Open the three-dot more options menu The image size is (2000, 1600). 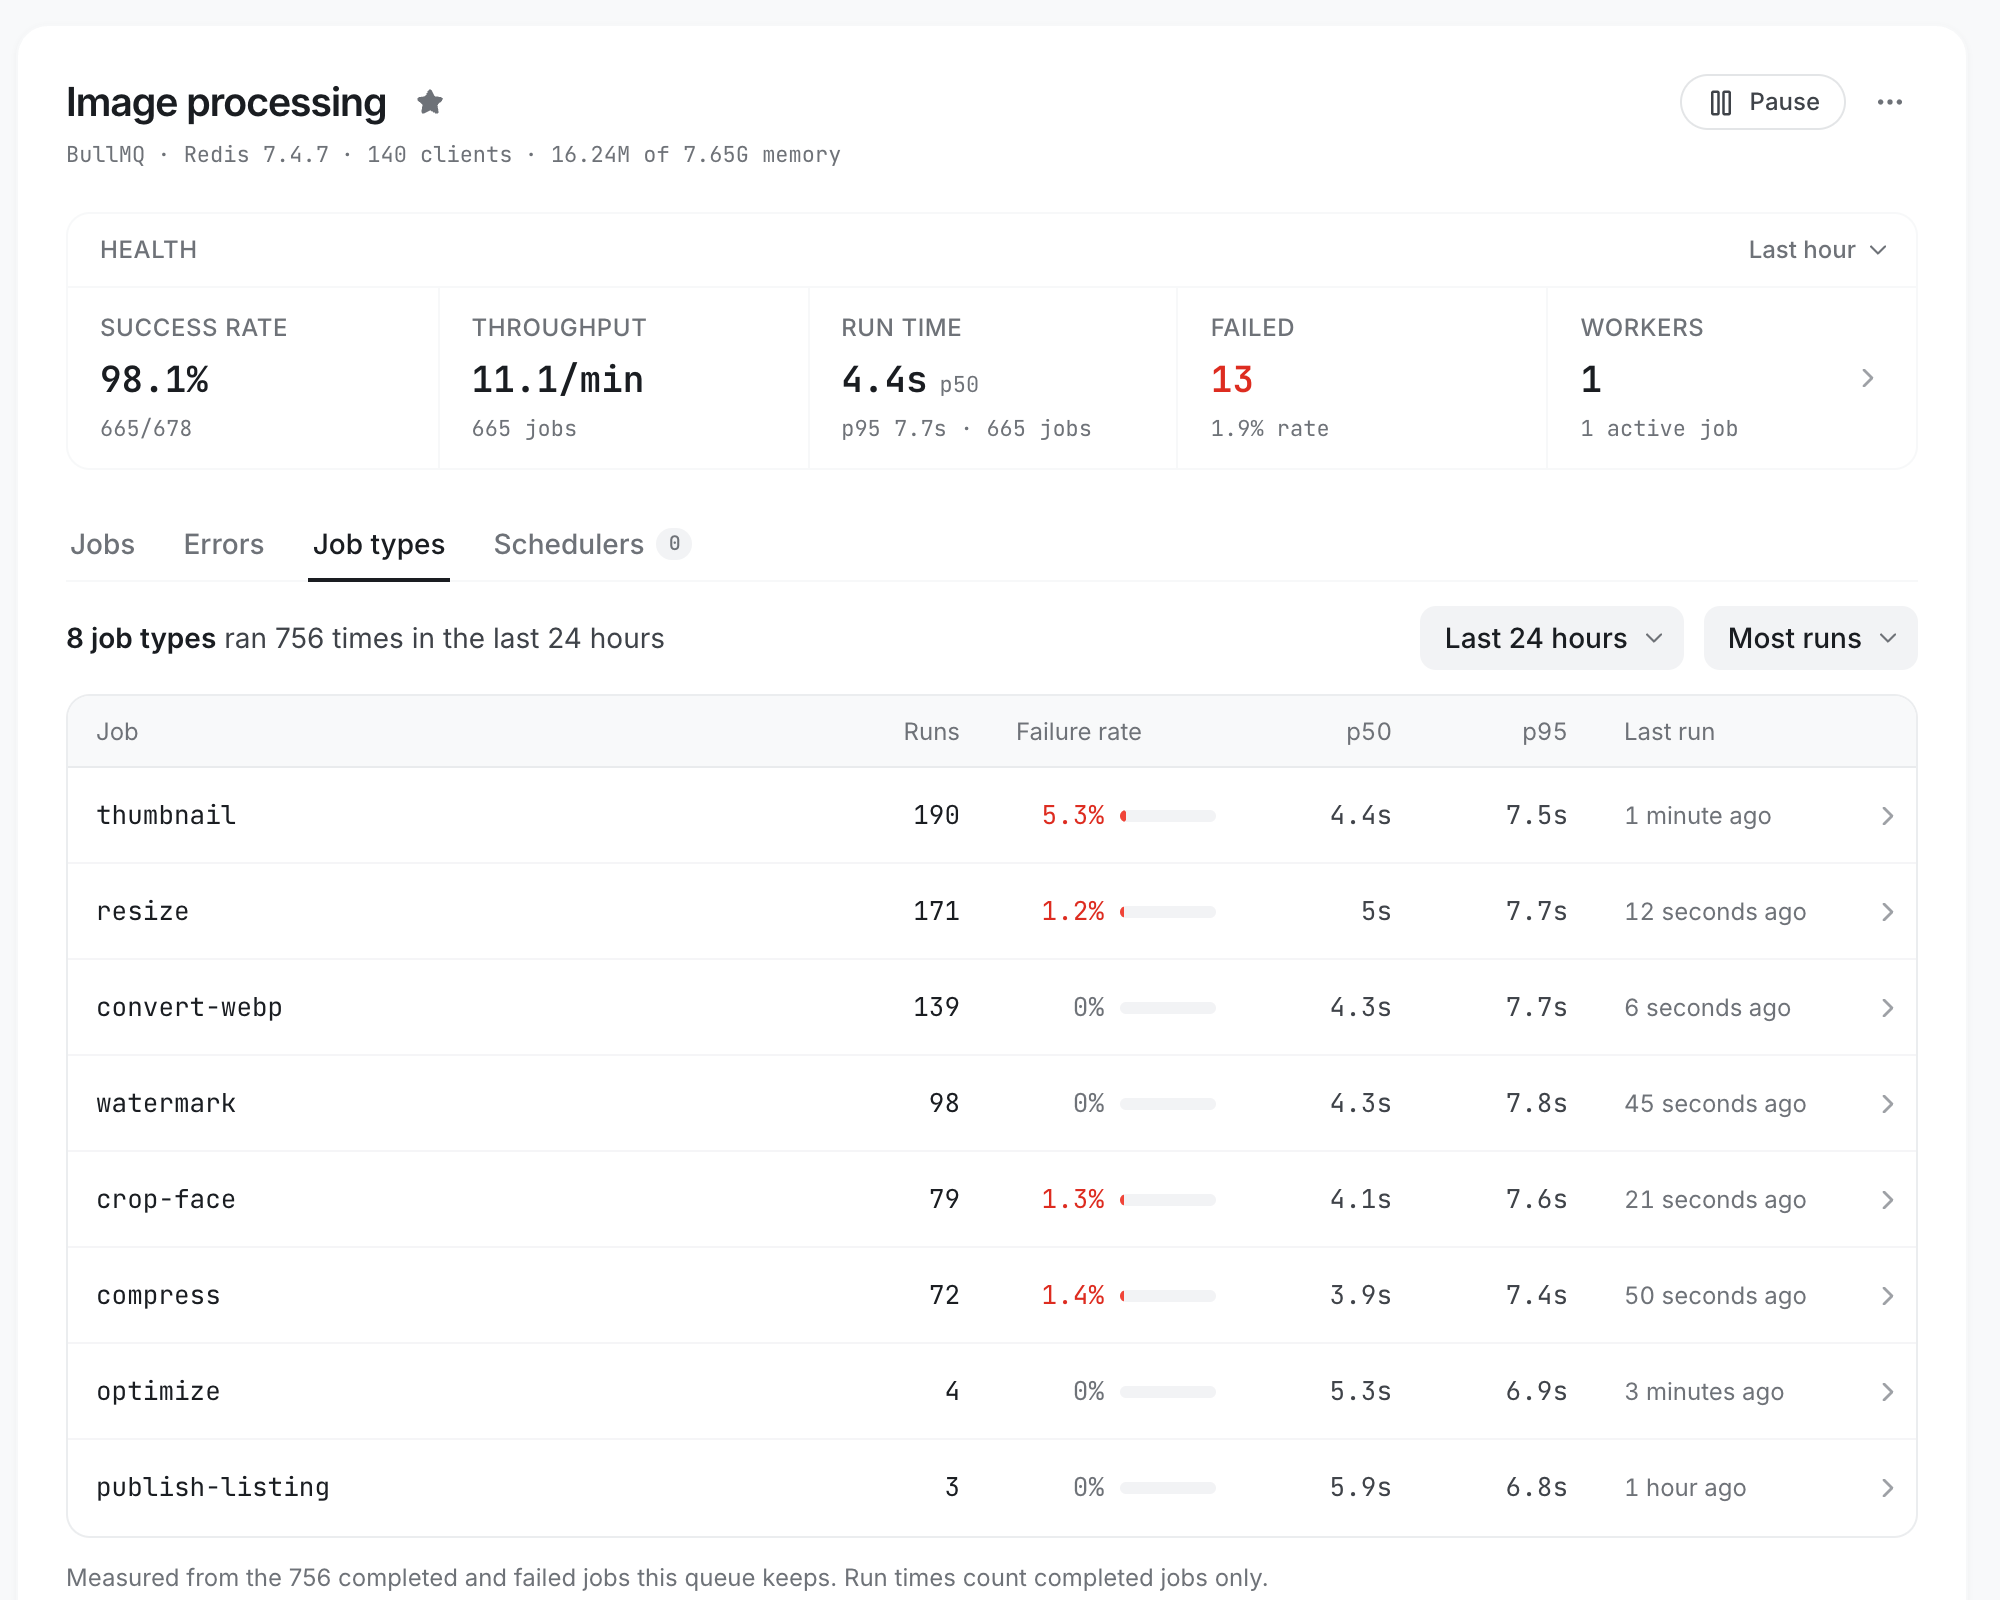[1890, 102]
